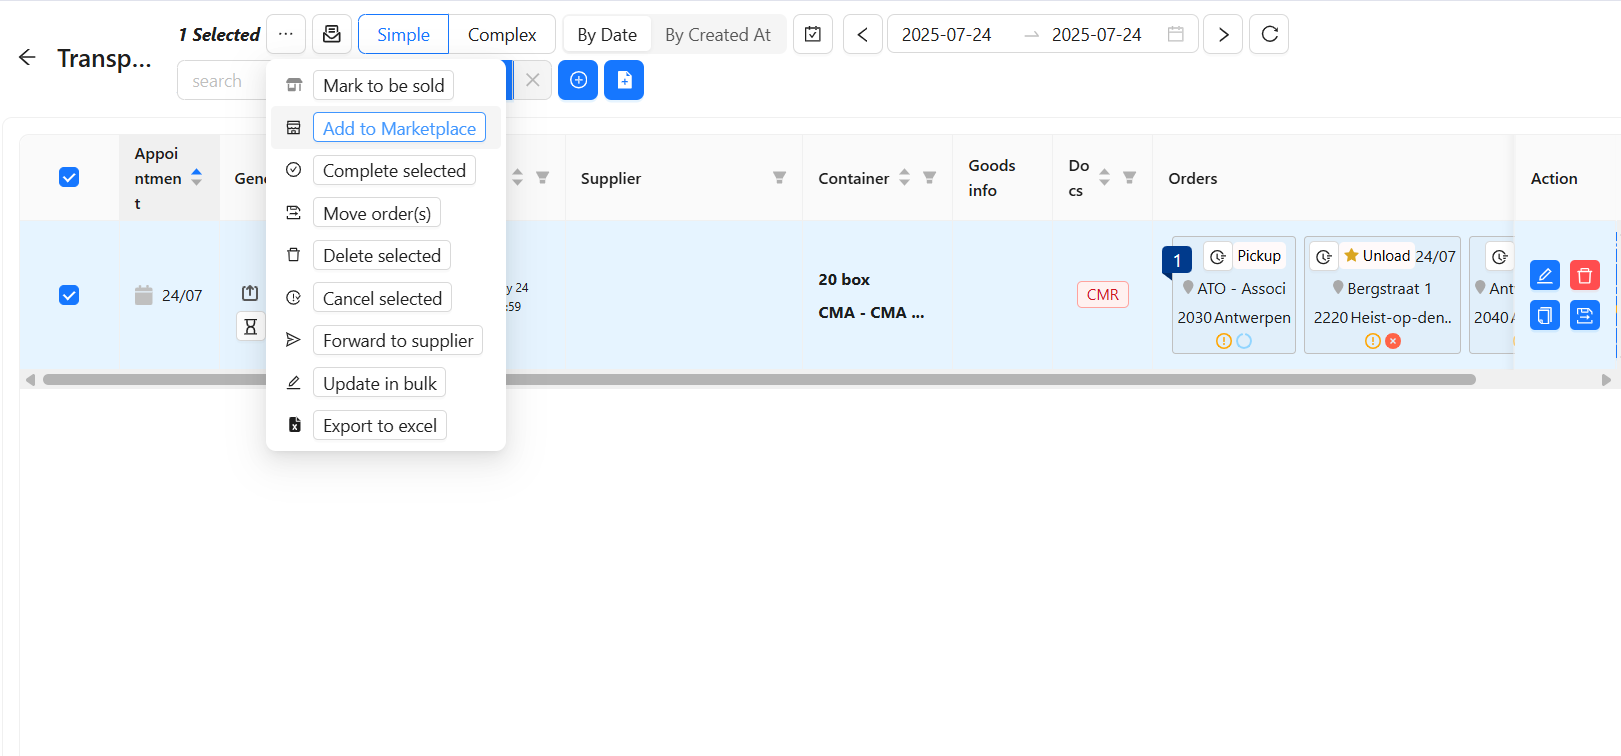Open the Docs column filter
Viewport: 1621px width, 756px height.
pos(1129,177)
